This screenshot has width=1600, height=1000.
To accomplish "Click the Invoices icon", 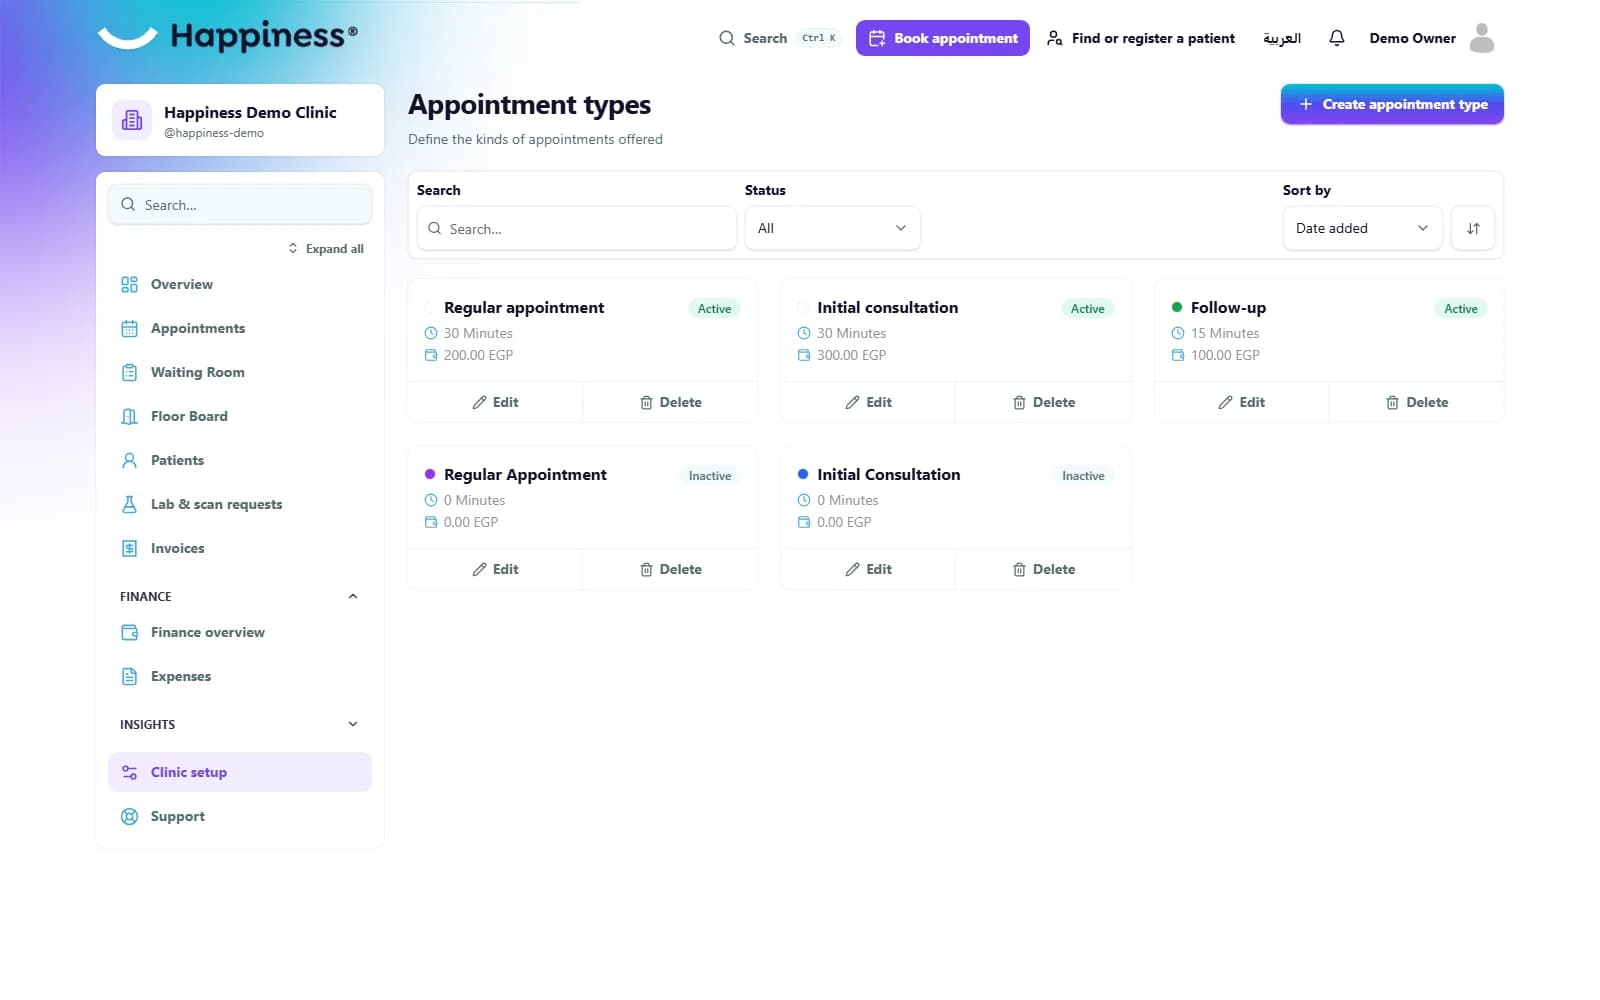I will click(x=129, y=548).
